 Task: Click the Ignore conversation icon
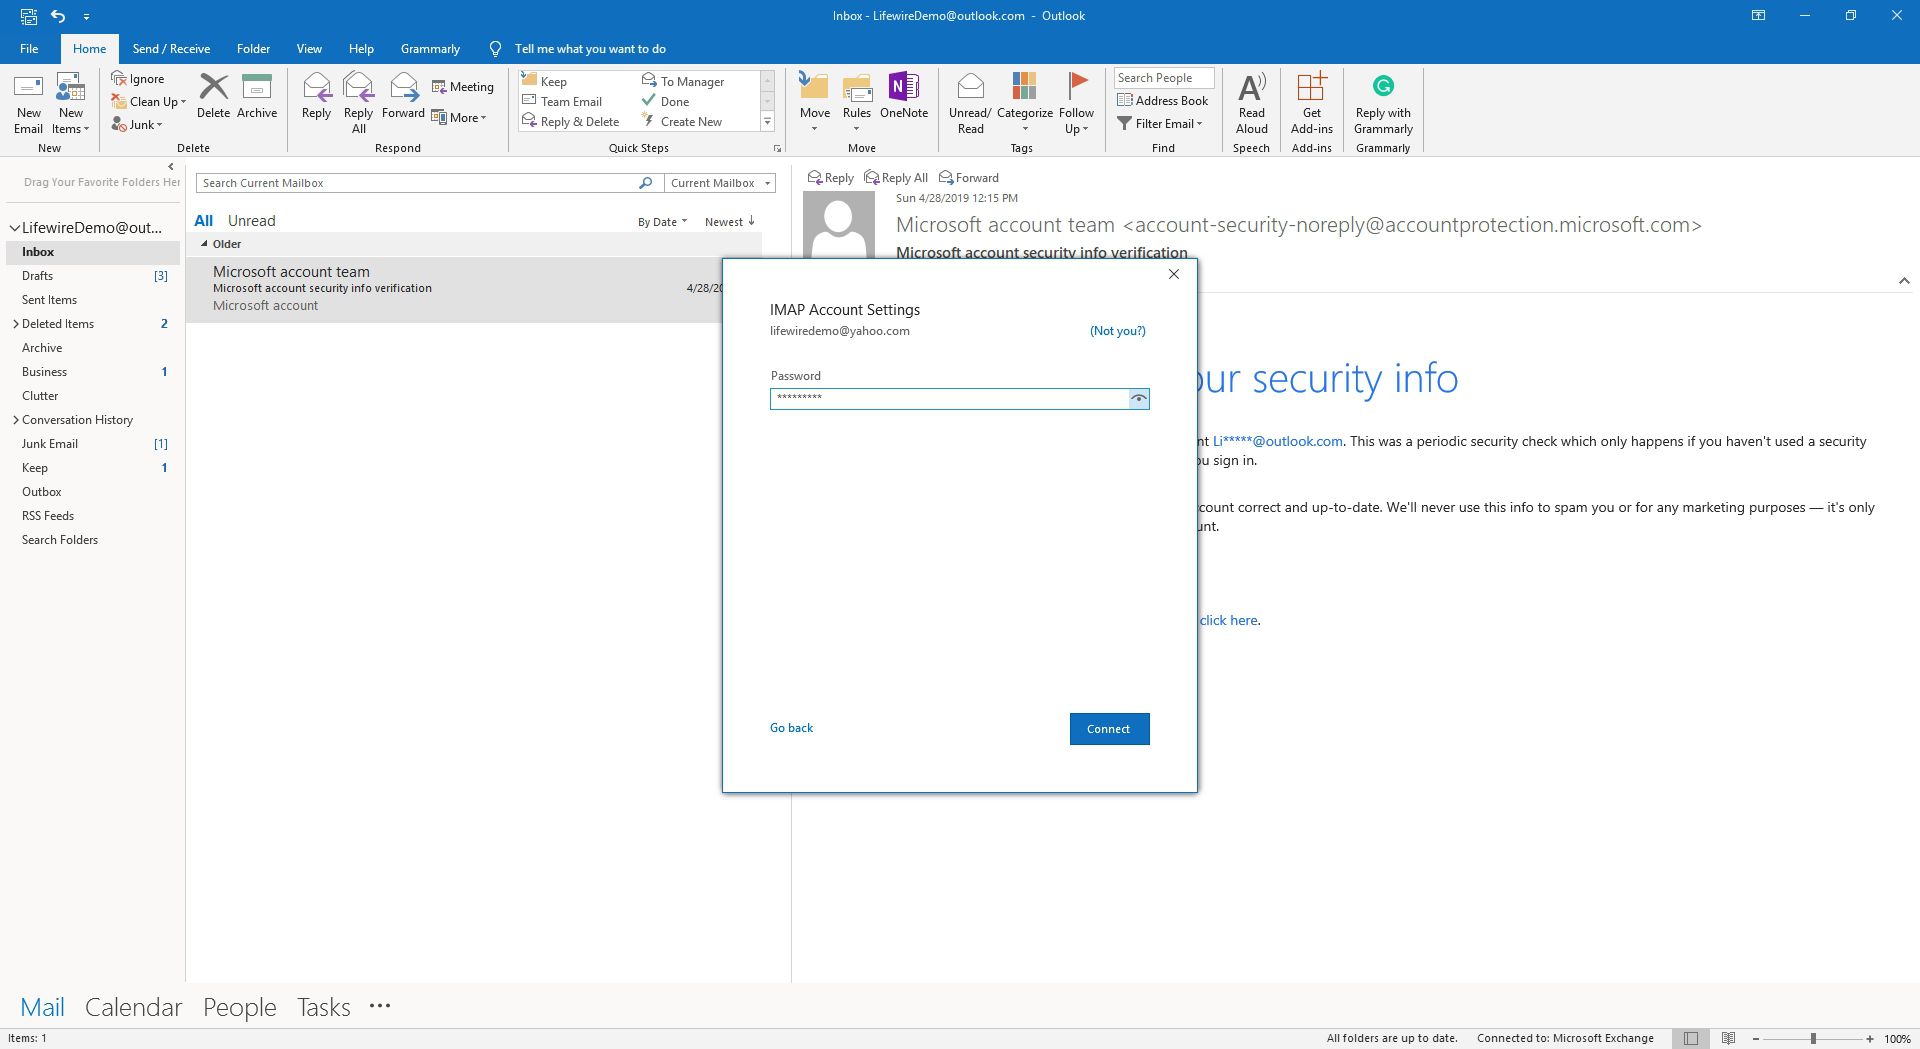[x=138, y=79]
